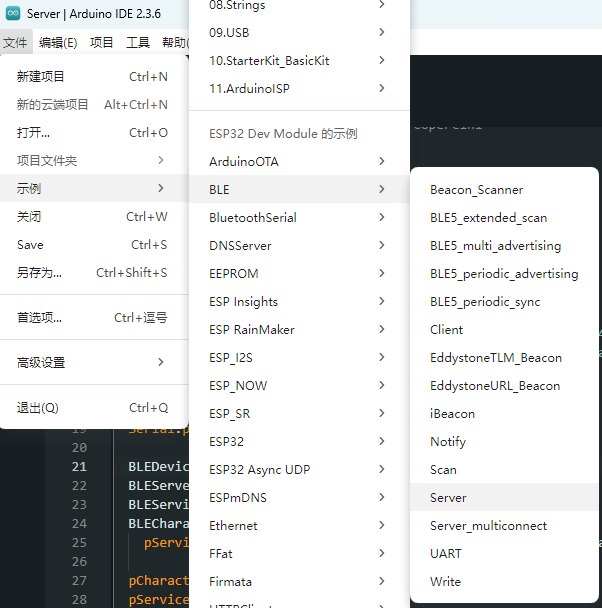
Task: Open BLE5_extended_scan example
Action: click(x=504, y=218)
